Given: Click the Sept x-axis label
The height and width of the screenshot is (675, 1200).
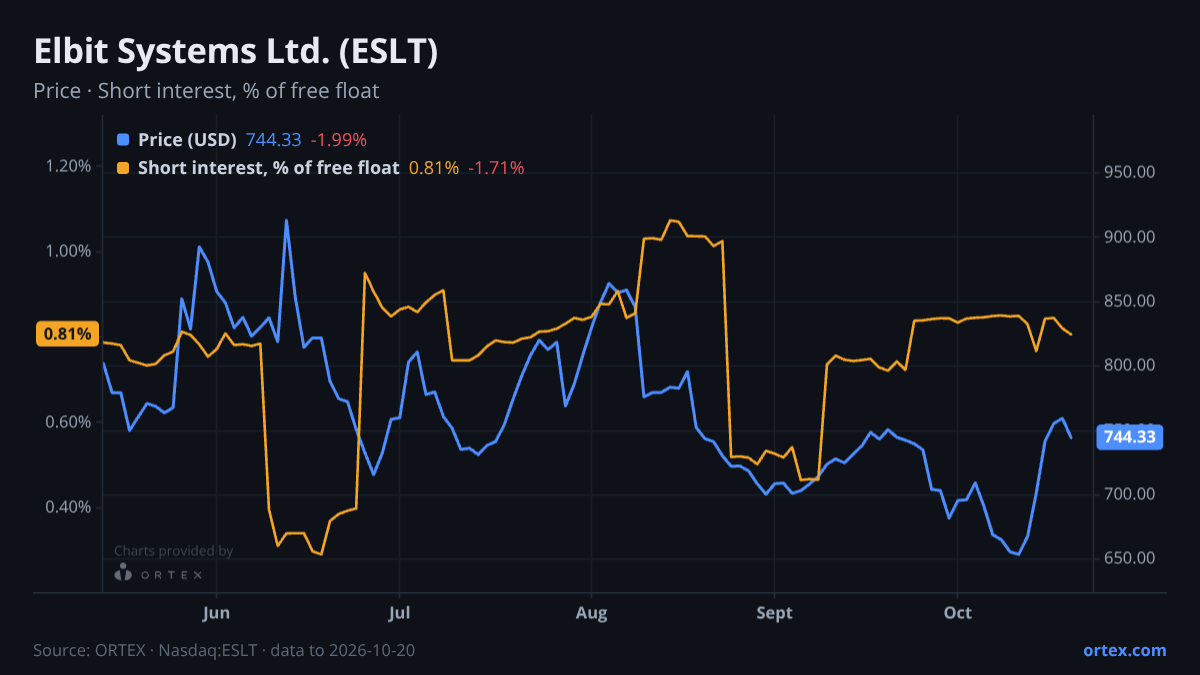Looking at the screenshot, I should (774, 611).
